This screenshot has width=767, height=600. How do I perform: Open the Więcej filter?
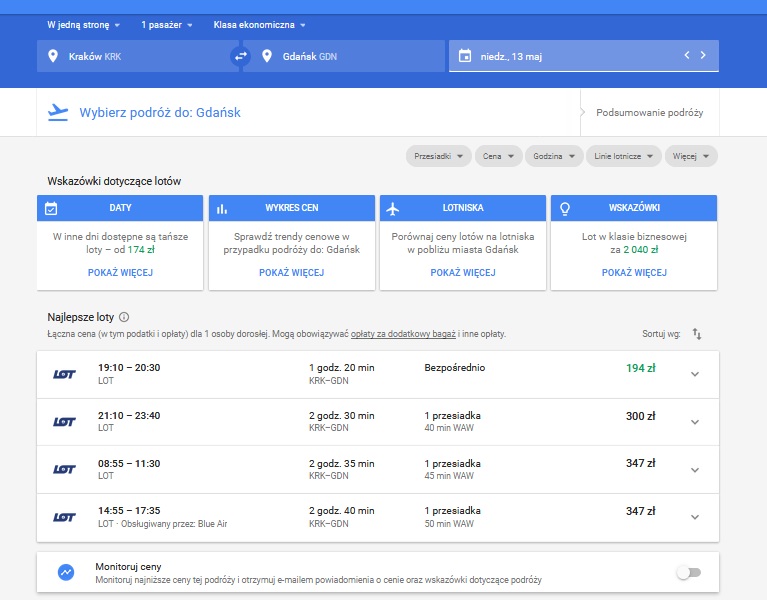tap(691, 156)
